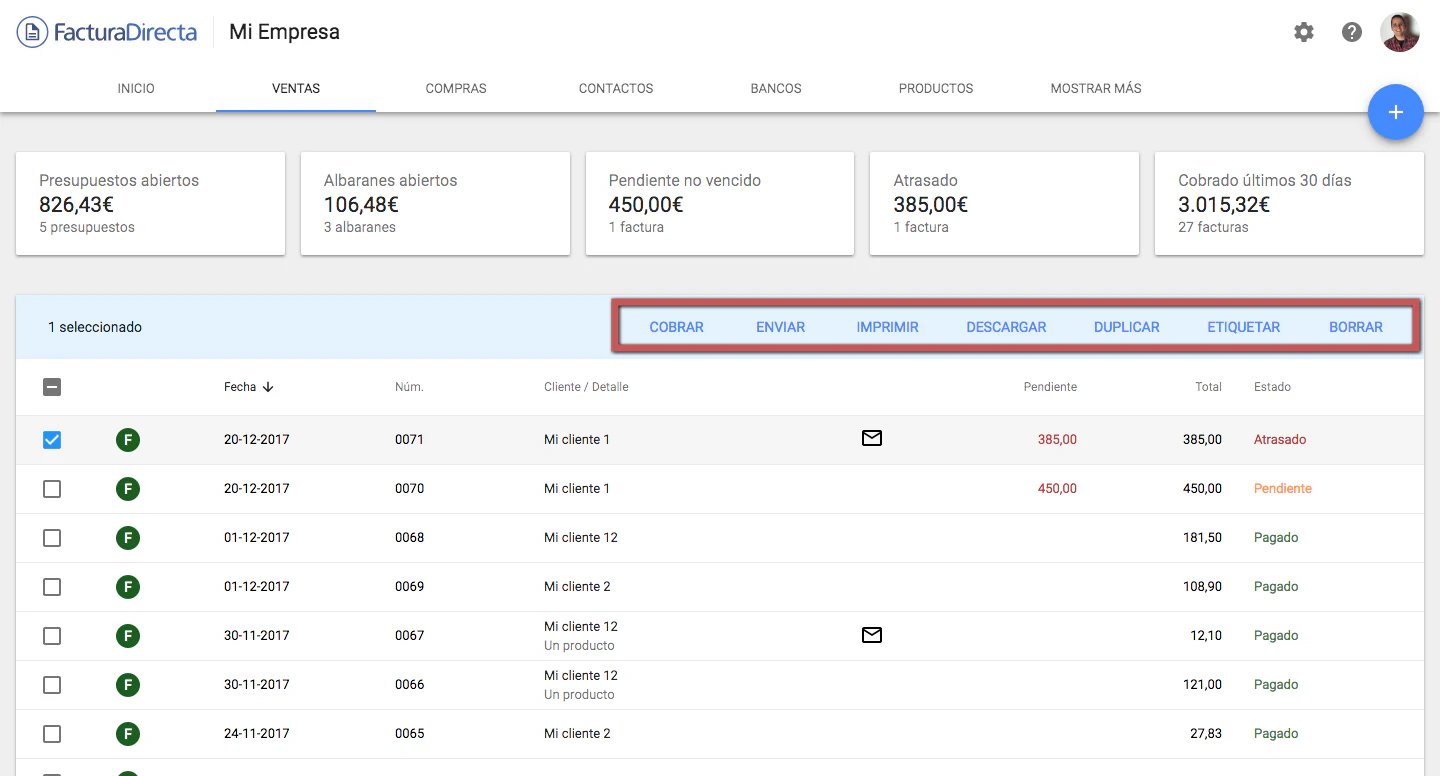The image size is (1440, 776).
Task: Click the green F icon for invoice 0068
Action: coord(127,538)
